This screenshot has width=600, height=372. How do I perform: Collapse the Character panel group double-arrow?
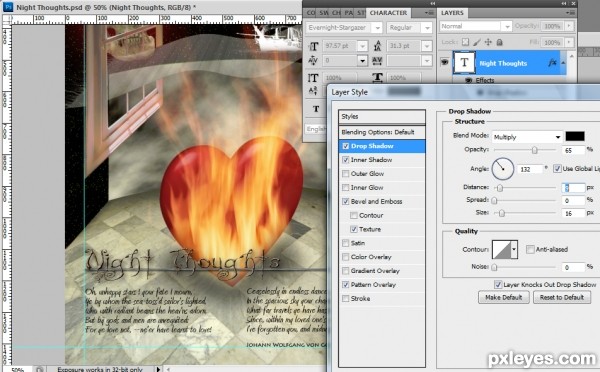point(432,3)
